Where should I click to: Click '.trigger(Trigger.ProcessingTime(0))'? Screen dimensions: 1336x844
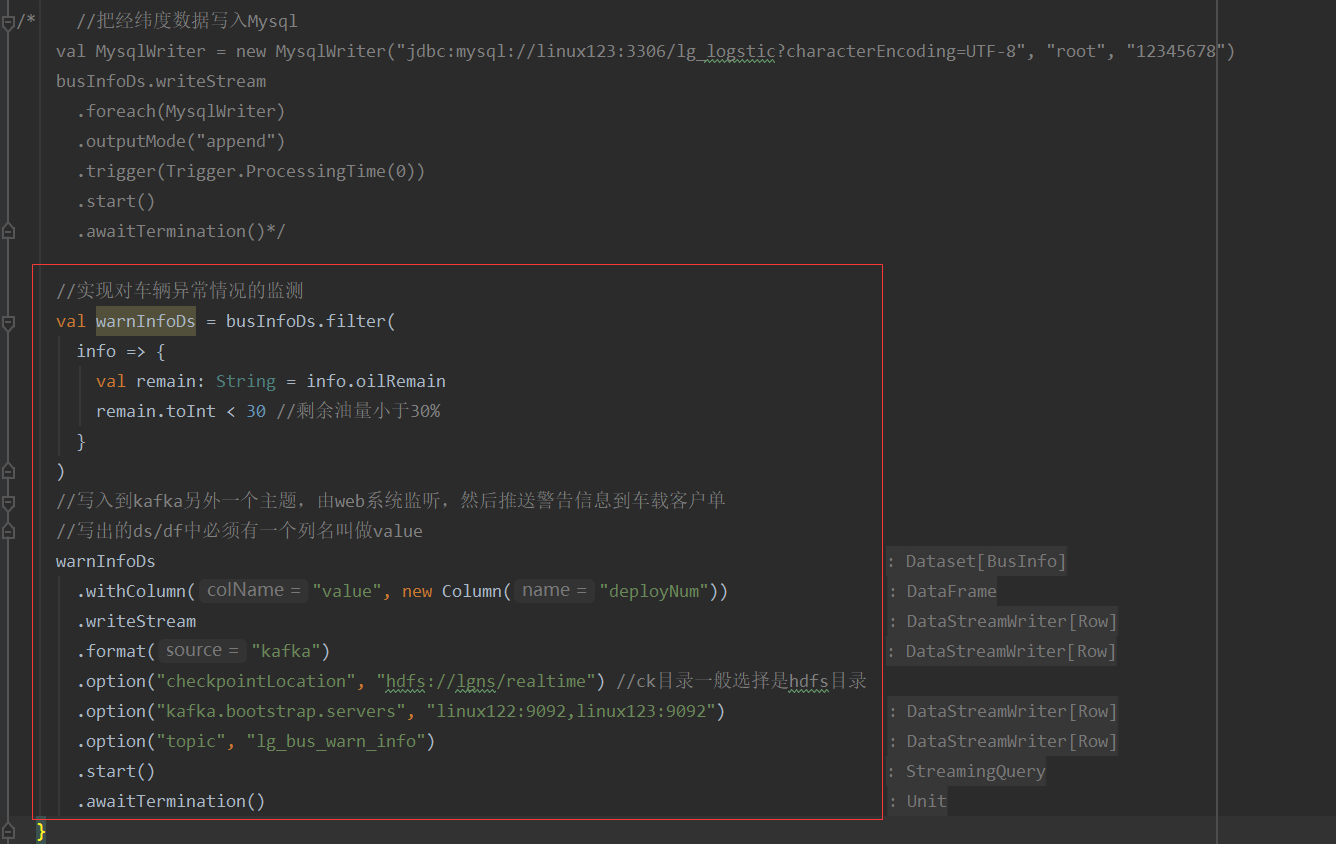click(x=251, y=171)
